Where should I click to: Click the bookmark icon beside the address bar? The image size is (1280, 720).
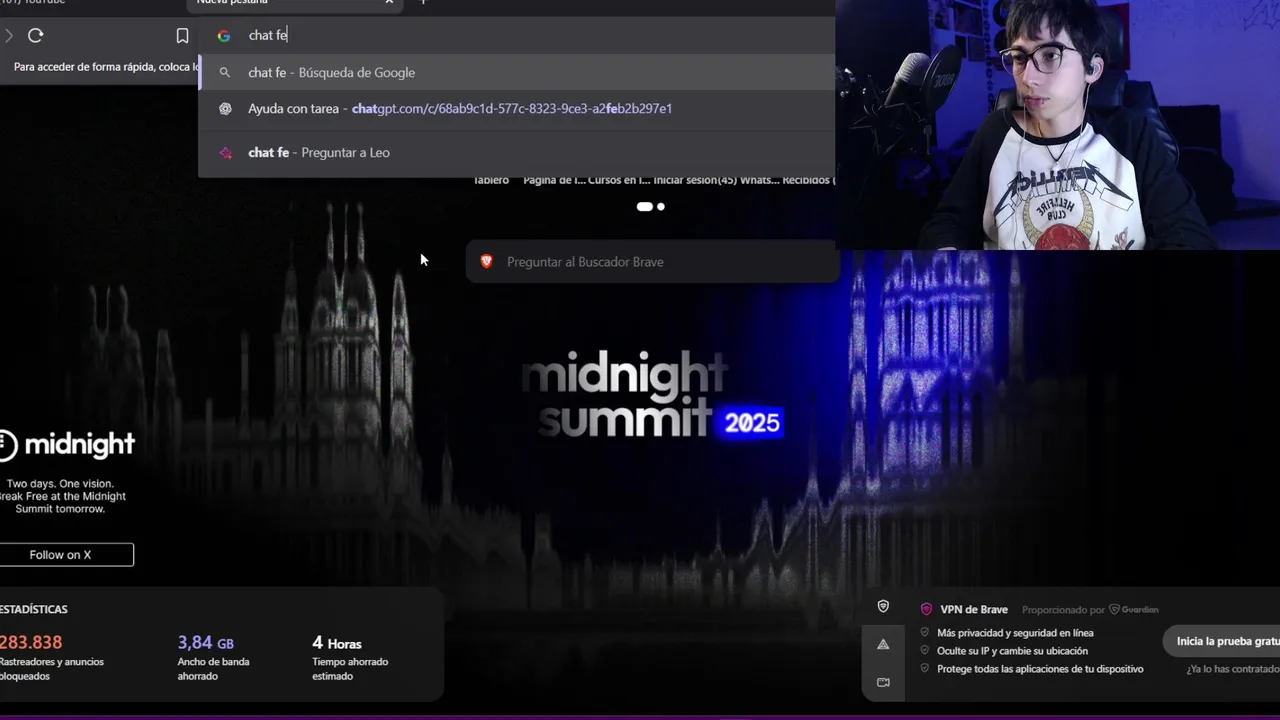[182, 36]
